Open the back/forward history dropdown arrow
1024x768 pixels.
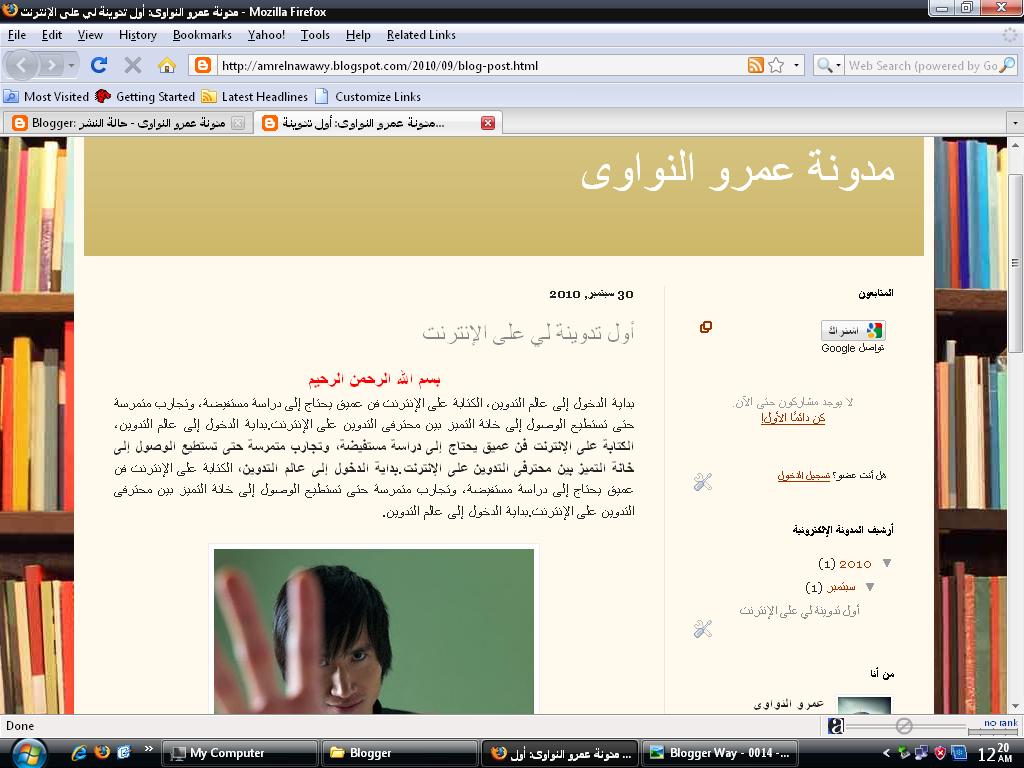(71, 65)
